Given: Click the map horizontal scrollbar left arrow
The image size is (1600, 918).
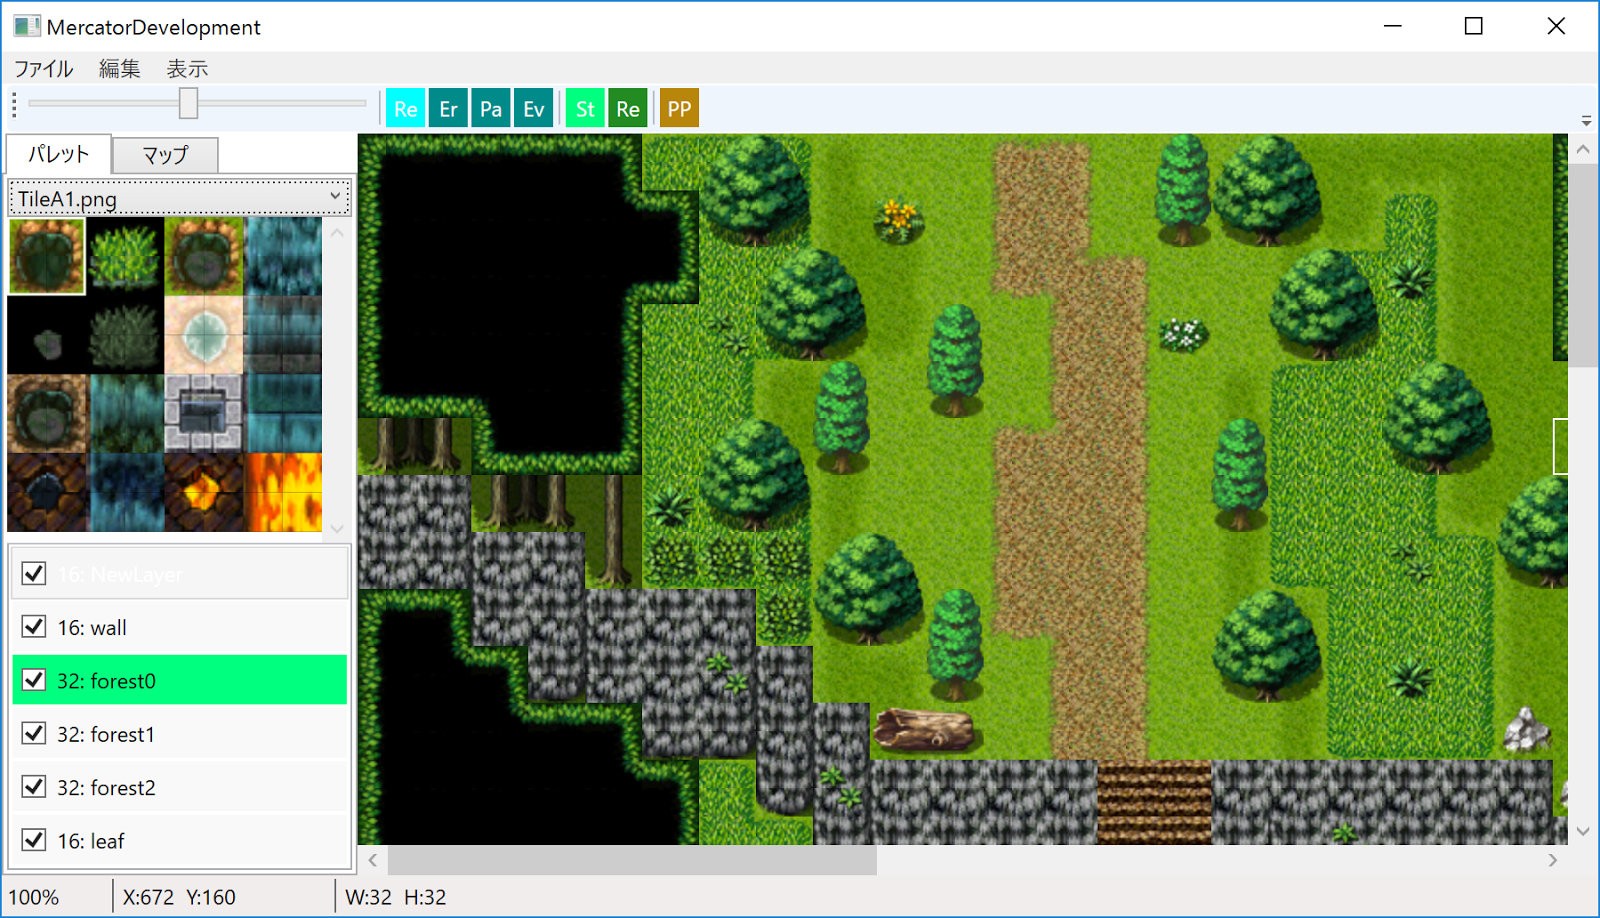Looking at the screenshot, I should coord(373,860).
